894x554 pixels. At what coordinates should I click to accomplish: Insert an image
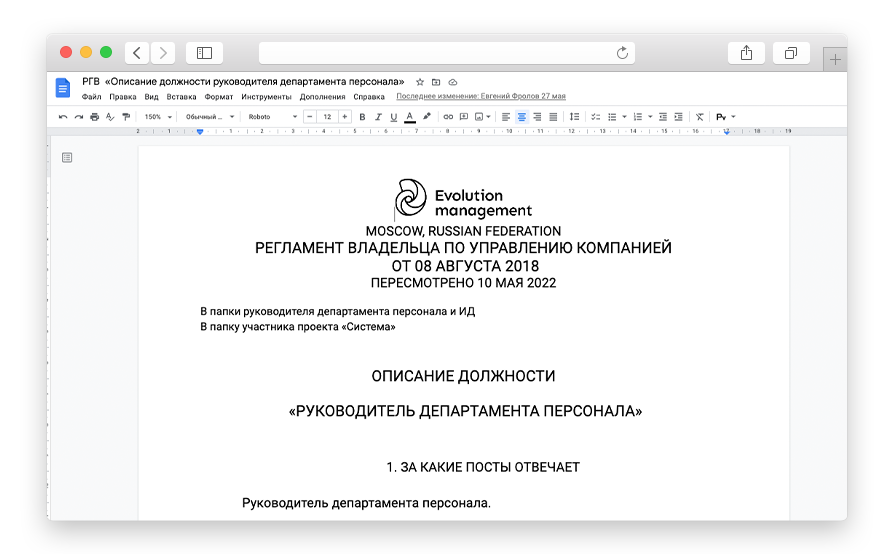(x=479, y=117)
